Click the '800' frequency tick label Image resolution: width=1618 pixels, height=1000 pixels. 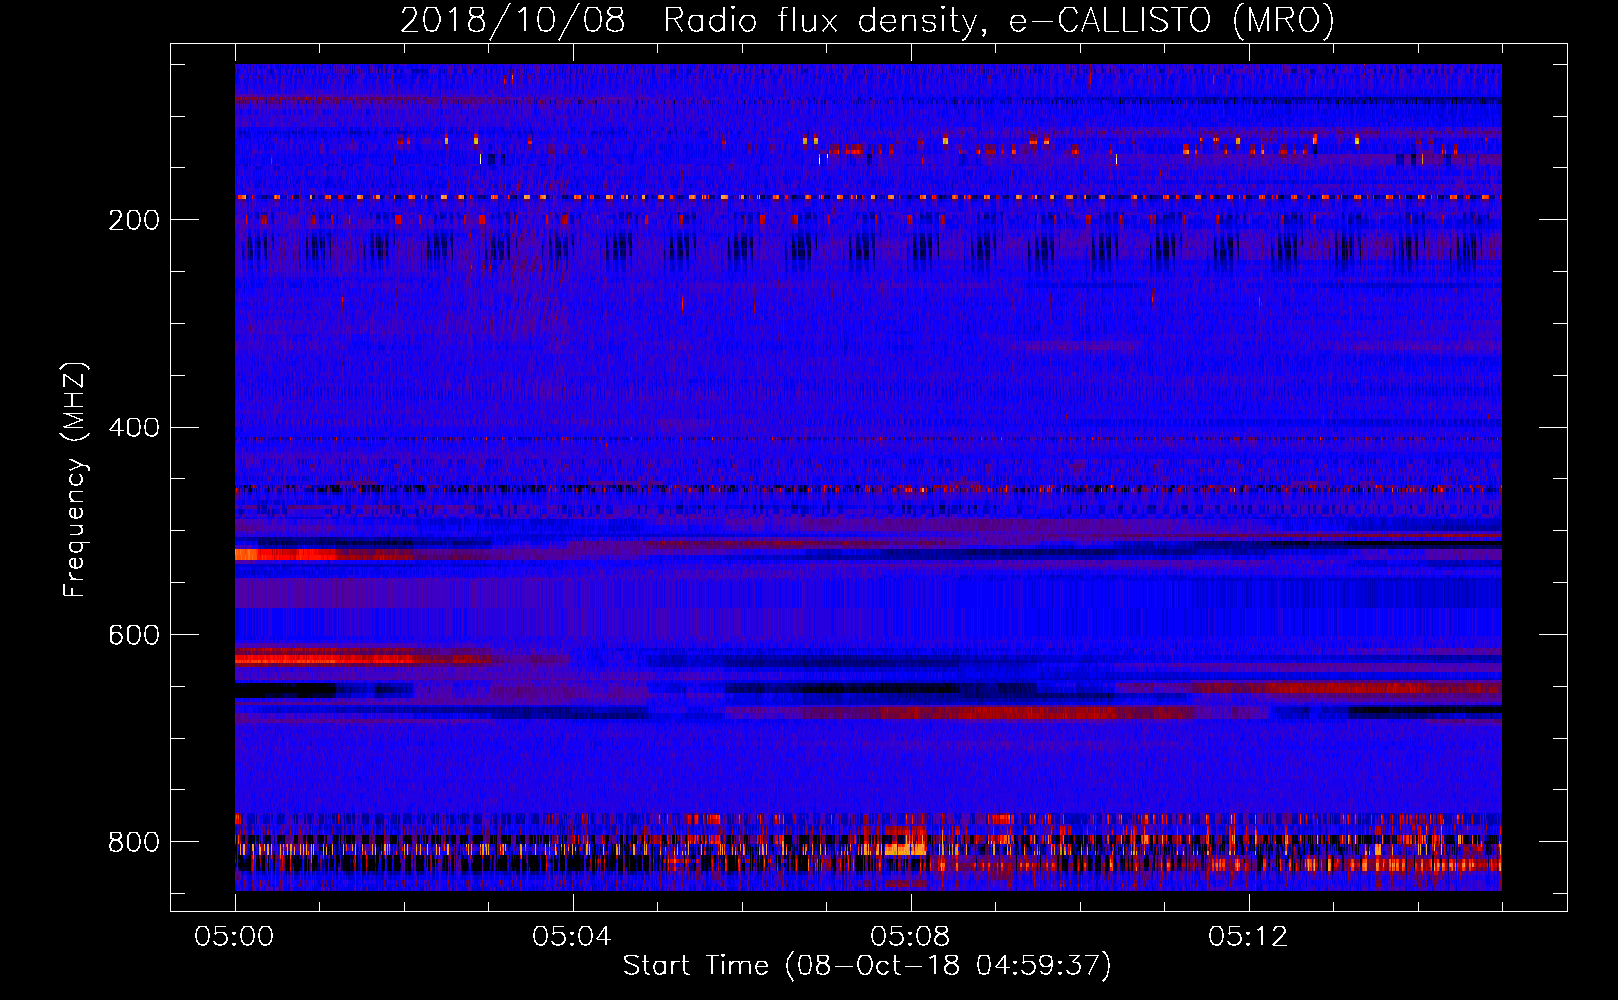point(134,842)
